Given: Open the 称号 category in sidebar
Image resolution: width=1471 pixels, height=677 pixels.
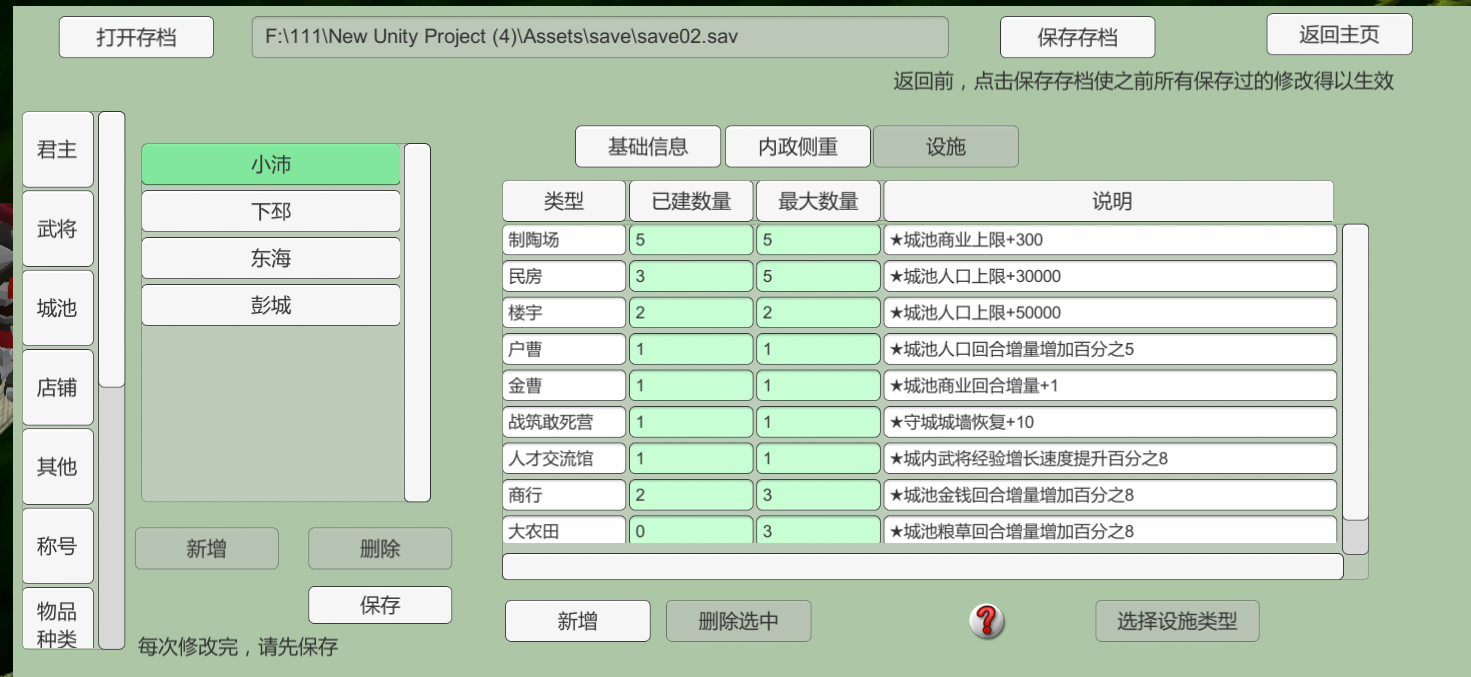Looking at the screenshot, I should (57, 547).
